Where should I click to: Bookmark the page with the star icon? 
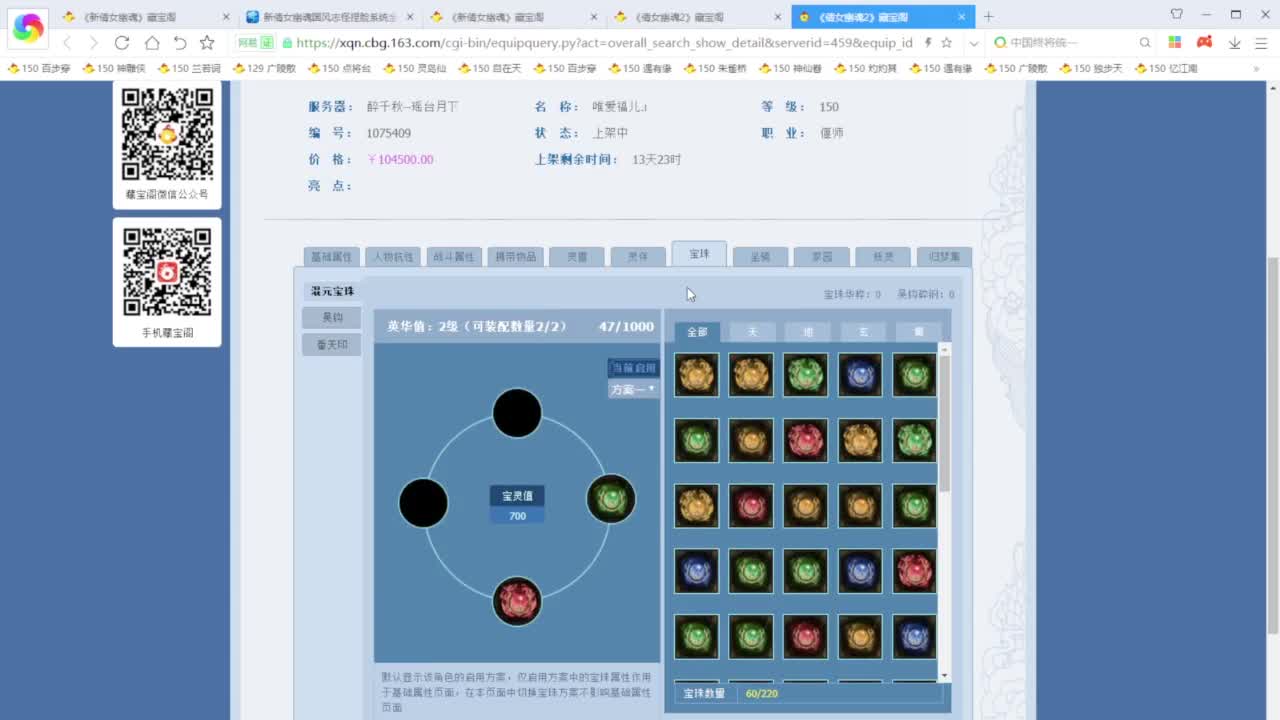[206, 43]
